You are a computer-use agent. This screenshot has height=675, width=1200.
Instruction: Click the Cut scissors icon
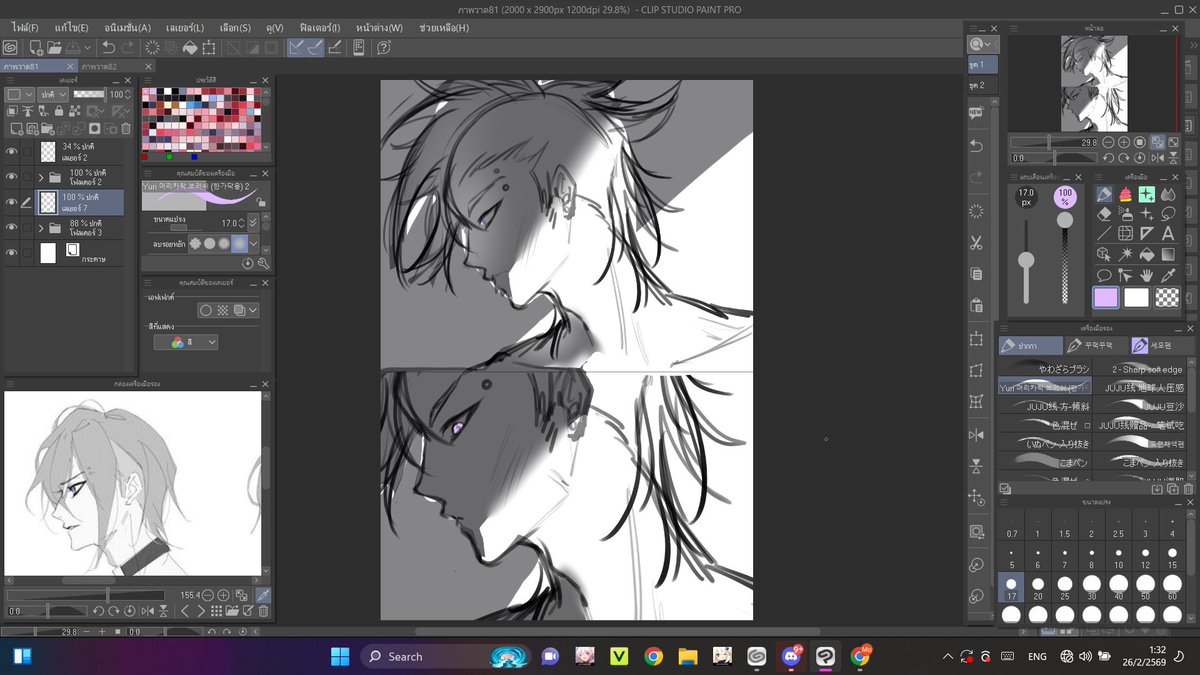pyautogui.click(x=976, y=243)
